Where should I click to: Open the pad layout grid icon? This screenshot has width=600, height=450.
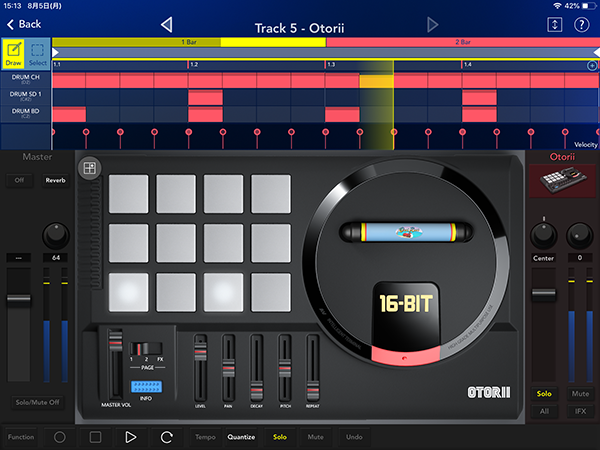[x=90, y=168]
